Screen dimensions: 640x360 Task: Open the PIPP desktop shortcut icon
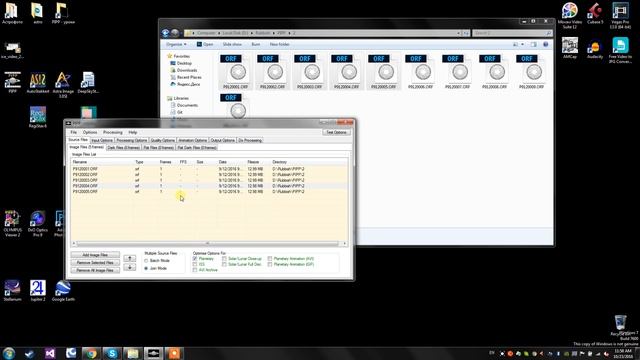point(12,81)
